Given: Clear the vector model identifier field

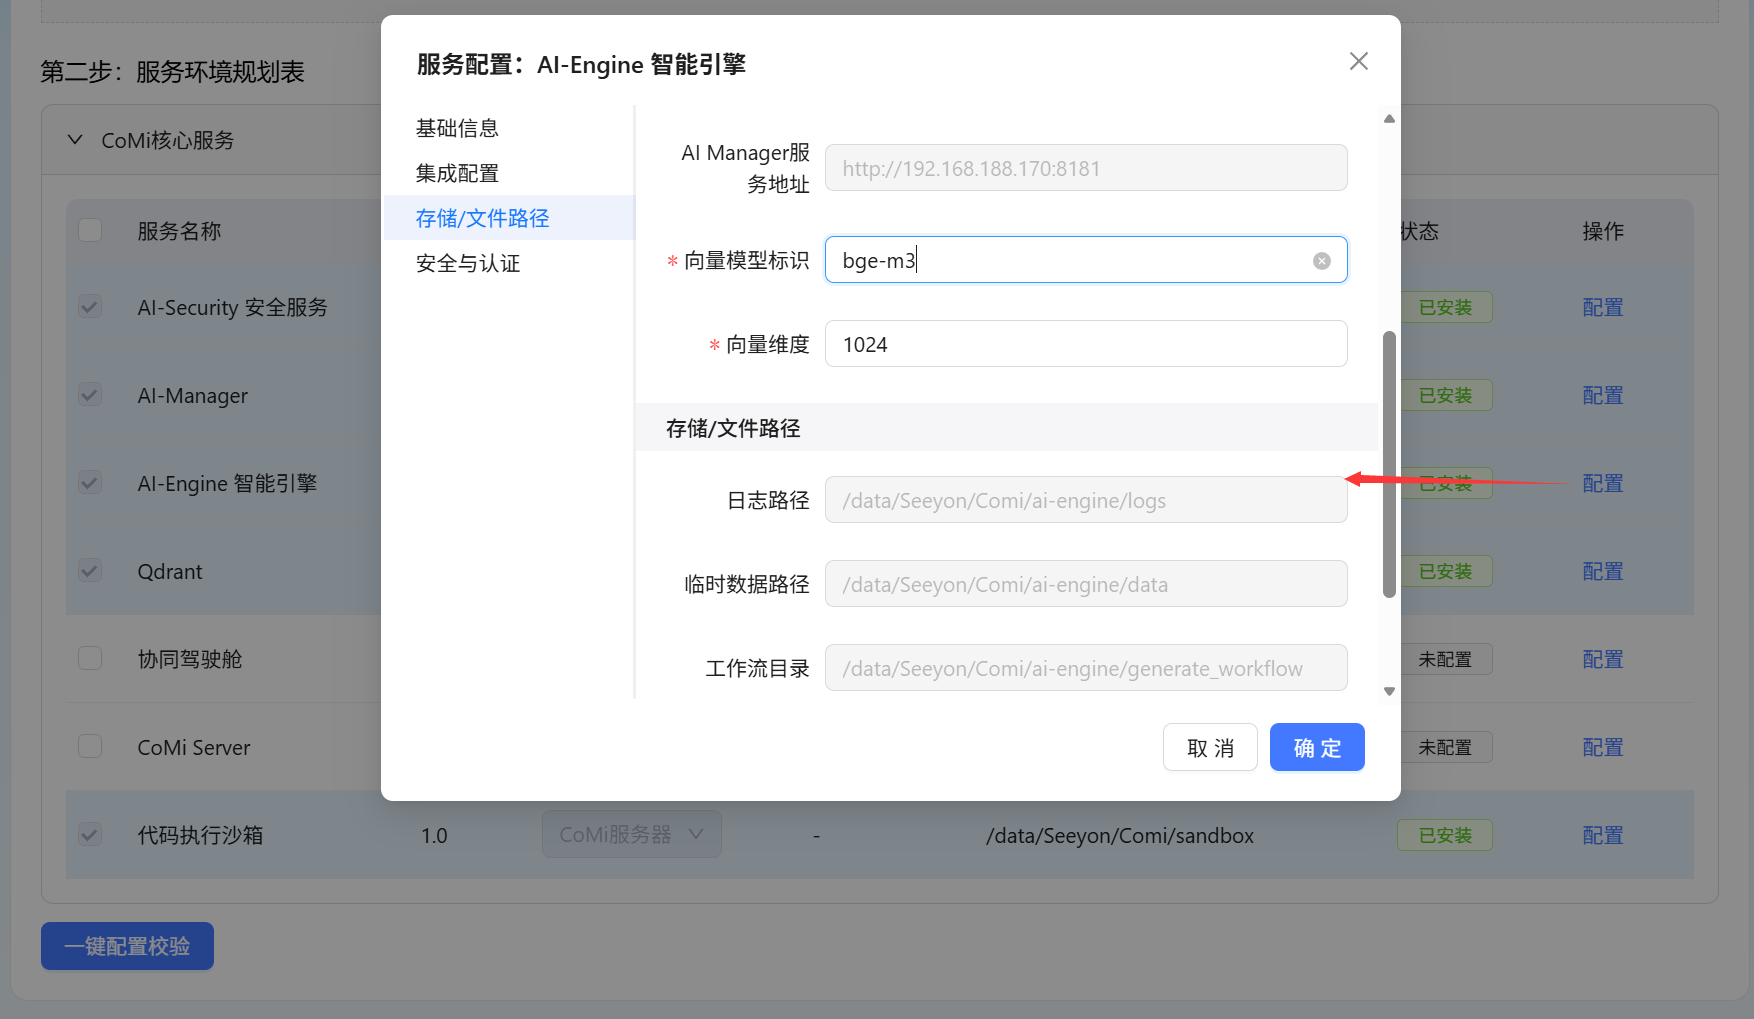Looking at the screenshot, I should (x=1321, y=261).
